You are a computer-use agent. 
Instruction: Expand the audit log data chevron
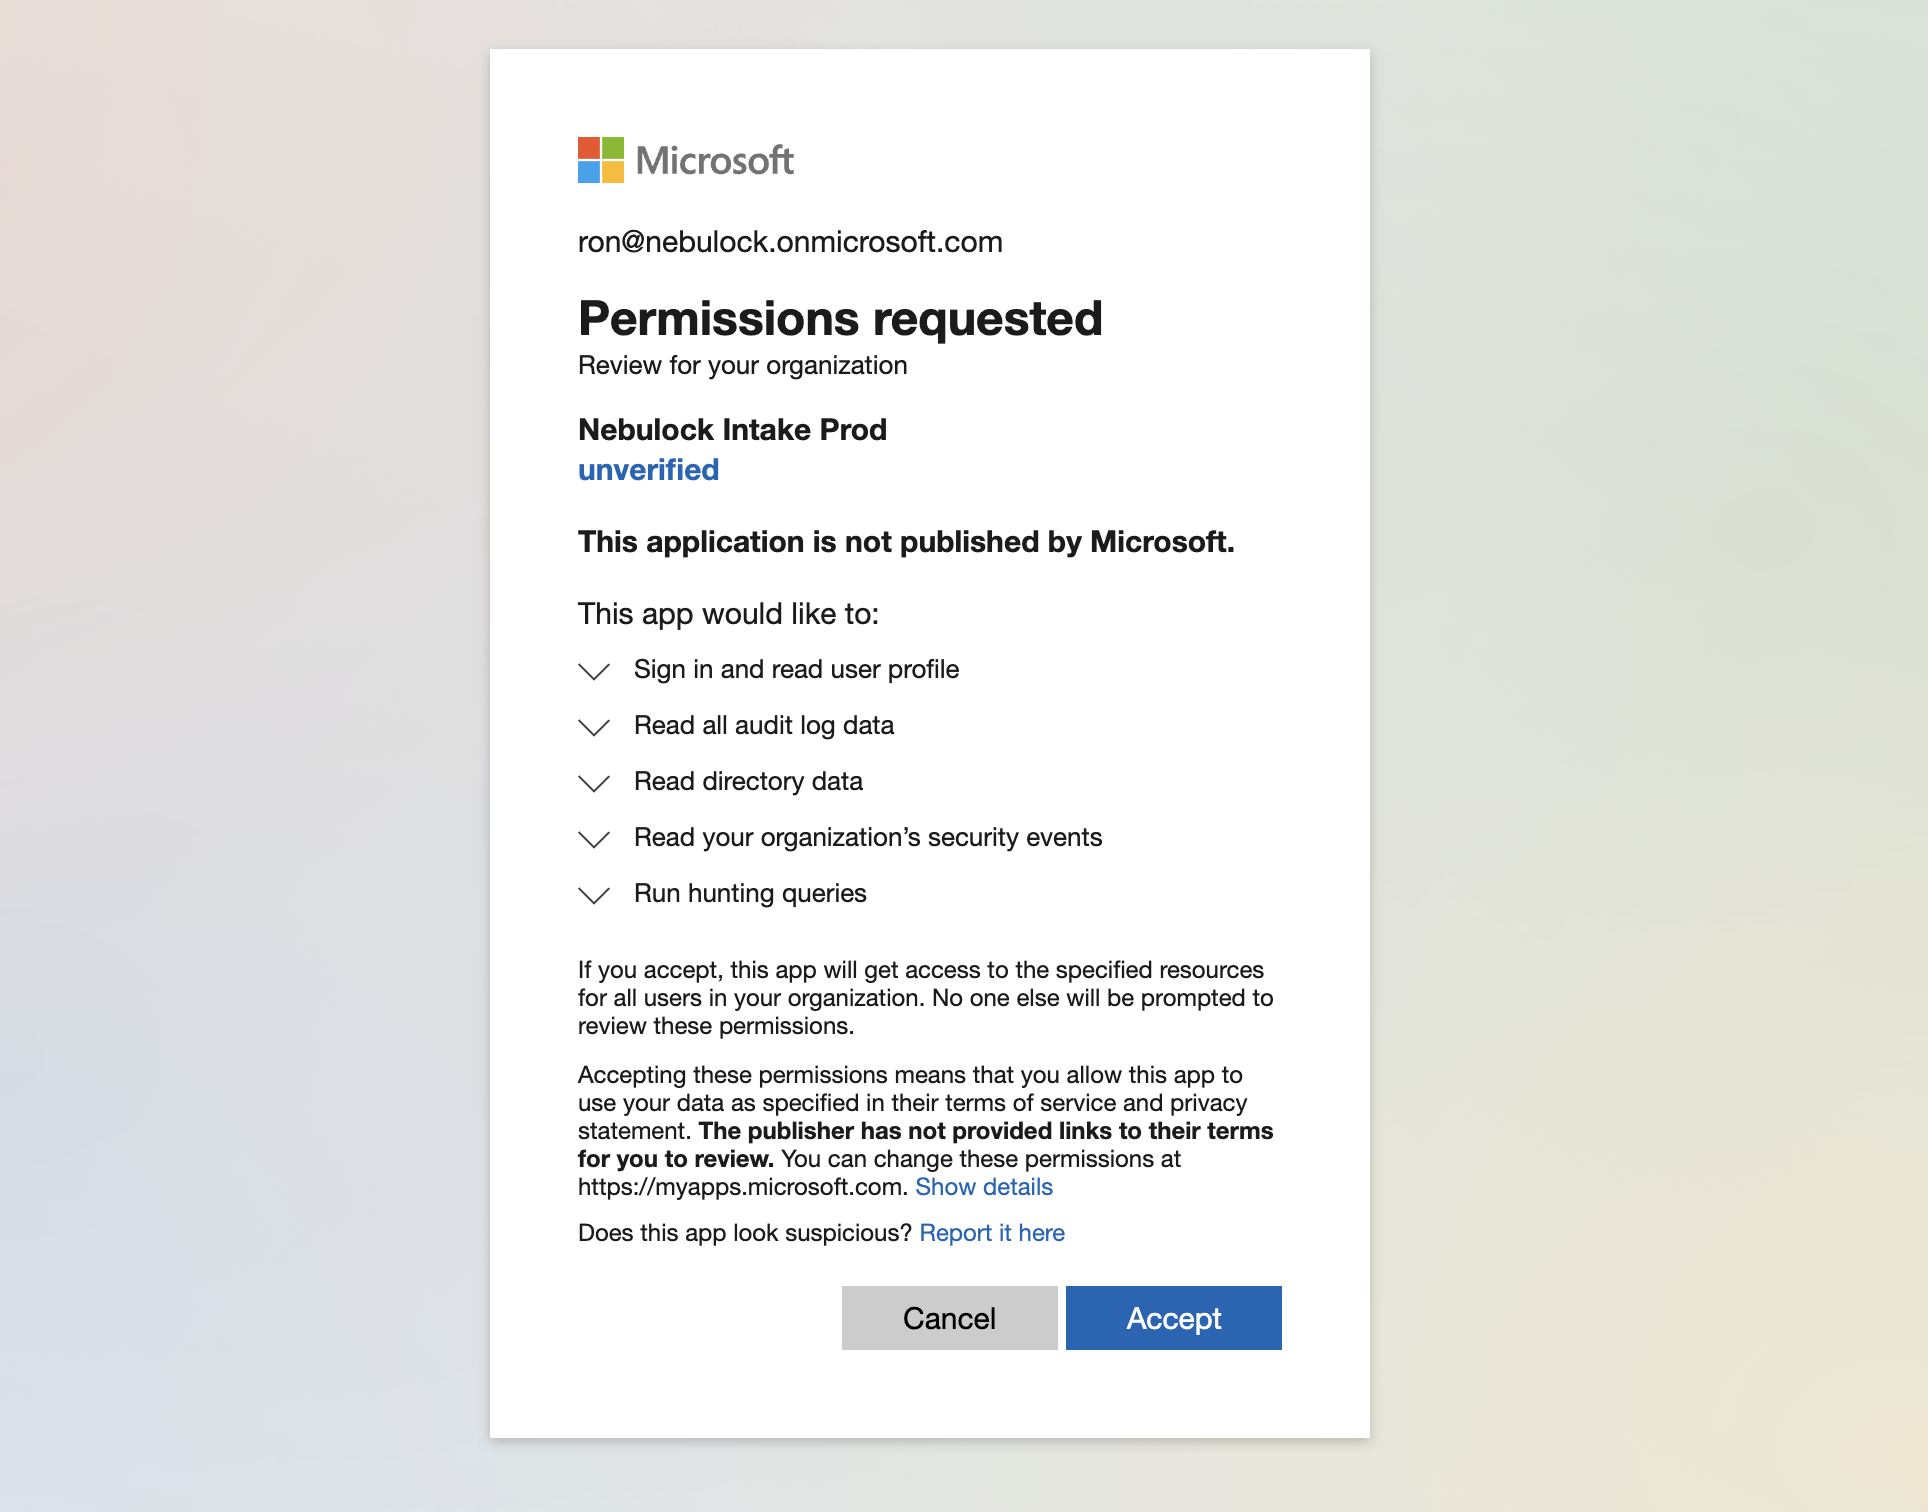coord(594,727)
